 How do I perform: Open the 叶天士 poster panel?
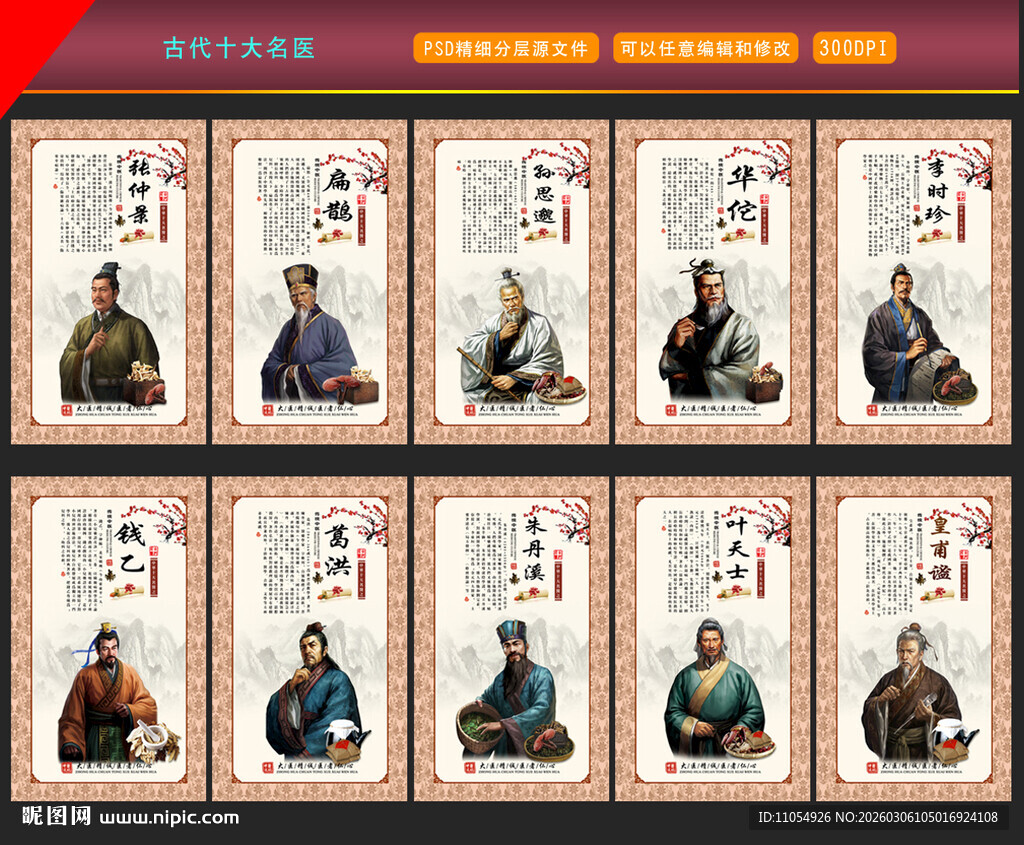(x=712, y=639)
